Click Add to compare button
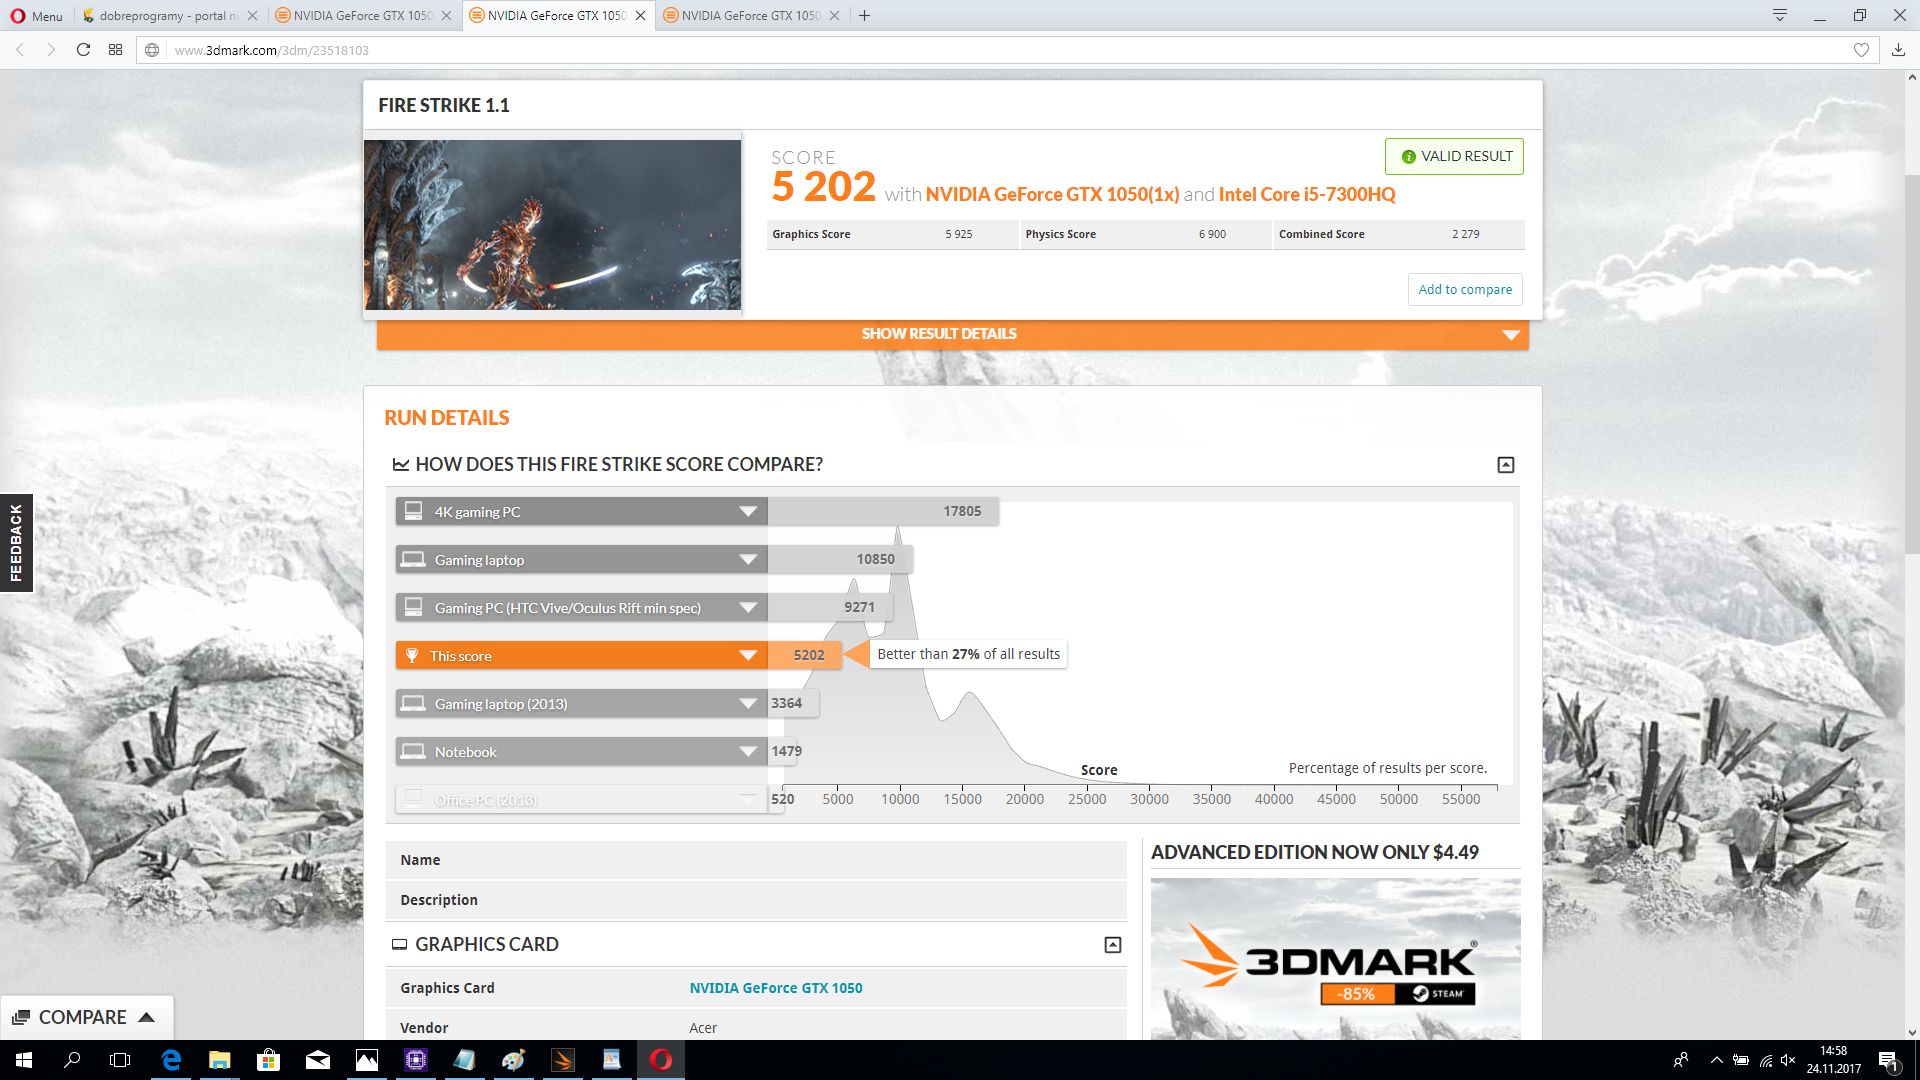 [x=1464, y=289]
